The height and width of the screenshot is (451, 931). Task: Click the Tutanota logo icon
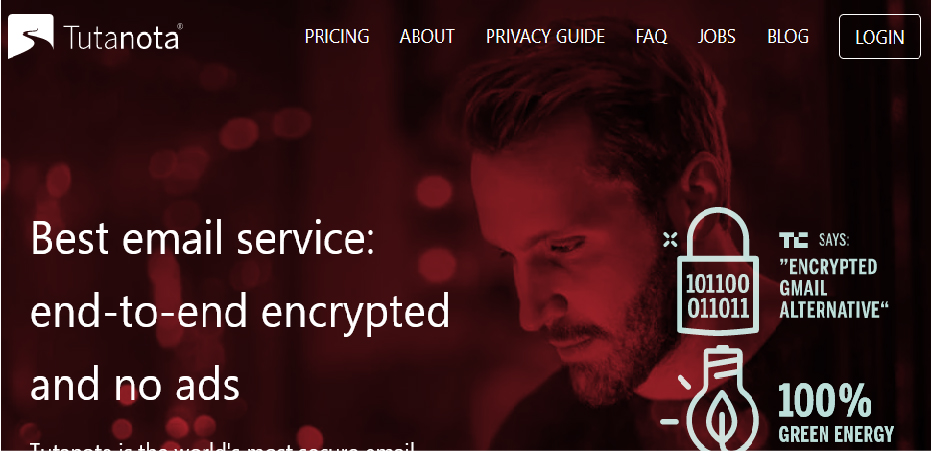31,36
